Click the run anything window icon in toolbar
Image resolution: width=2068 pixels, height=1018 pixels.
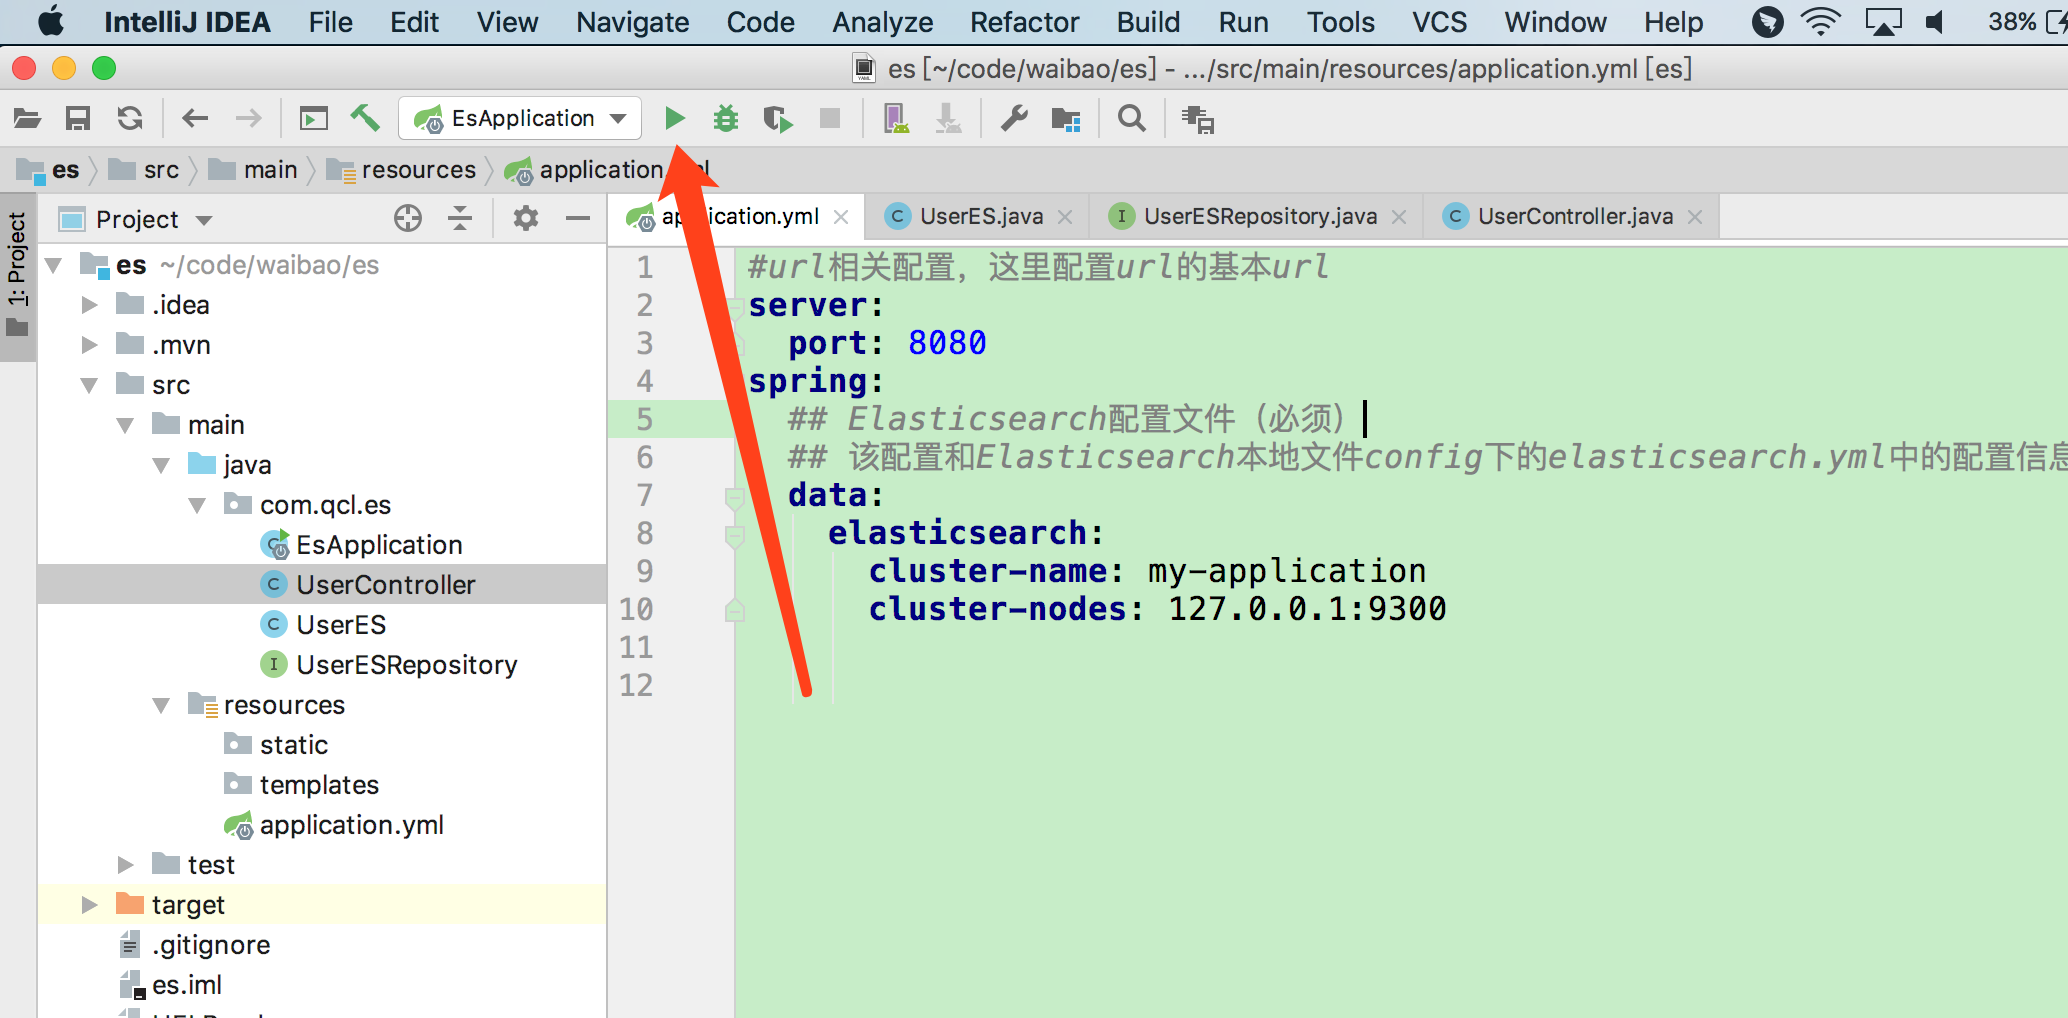coord(313,119)
